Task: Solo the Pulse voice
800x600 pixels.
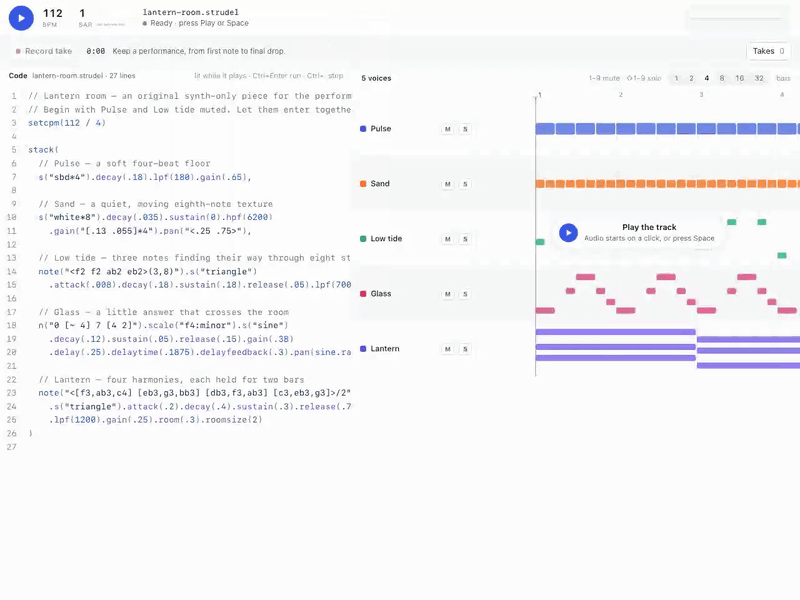Action: pyautogui.click(x=465, y=129)
